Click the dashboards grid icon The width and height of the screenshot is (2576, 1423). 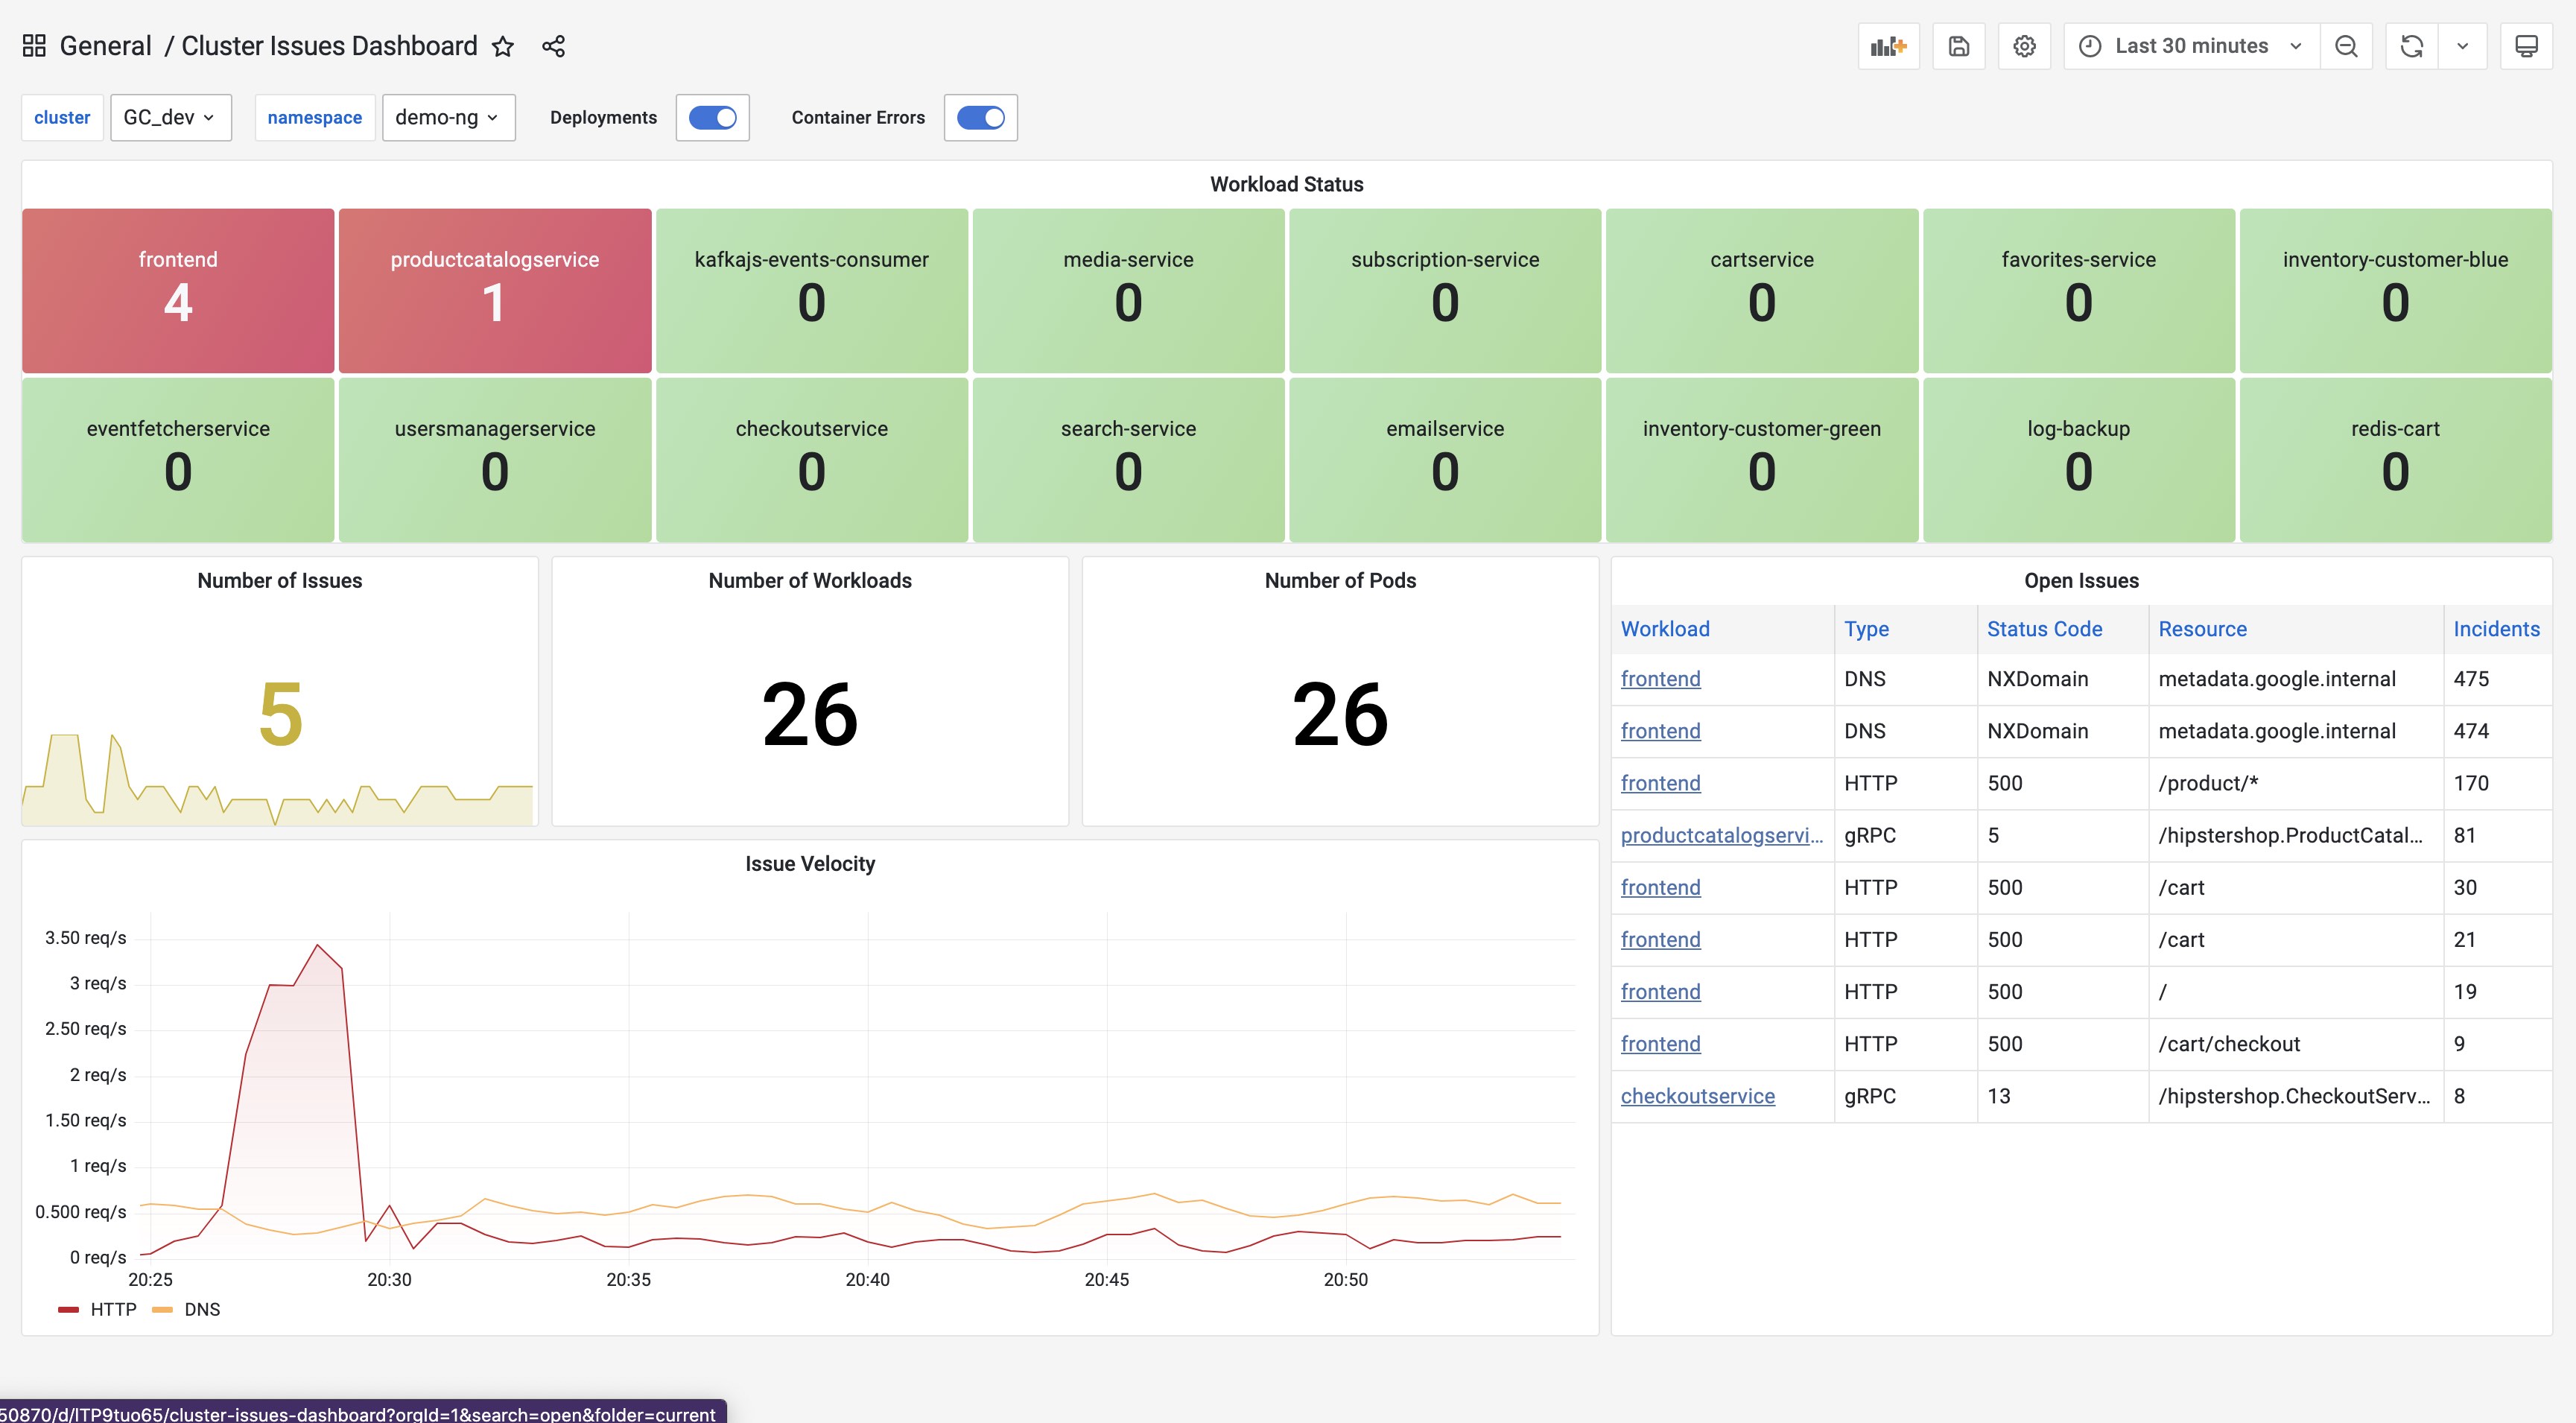pos(34,46)
